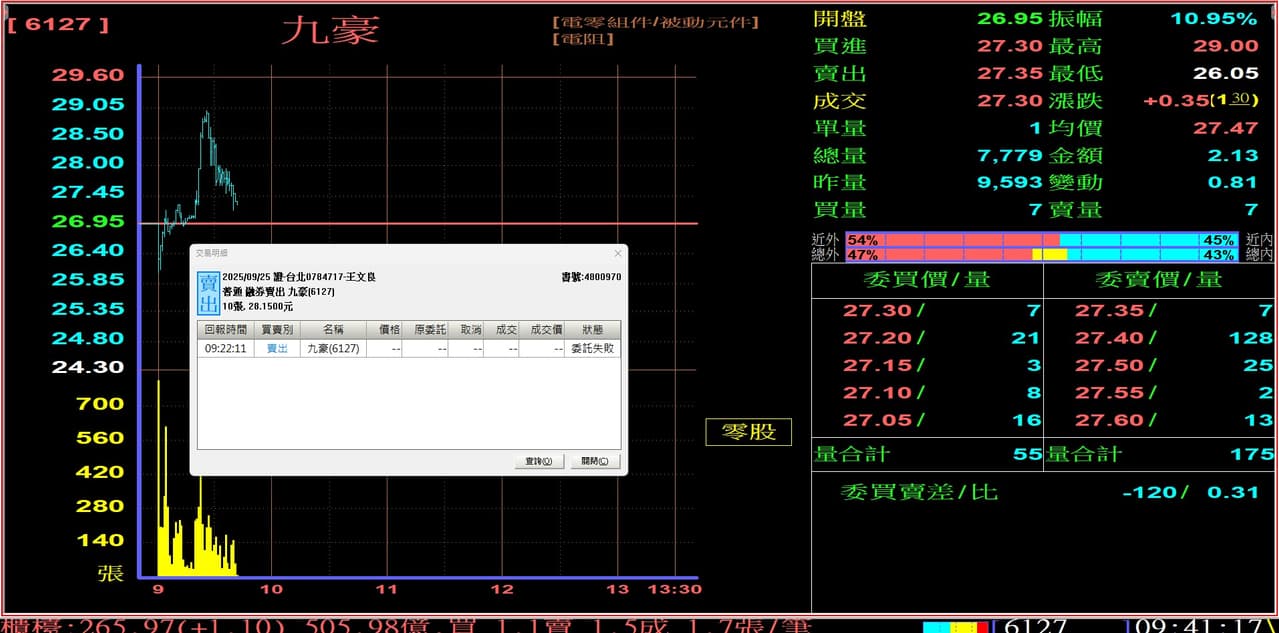
Task: Click the 名稱 column header
Action: click(x=333, y=329)
